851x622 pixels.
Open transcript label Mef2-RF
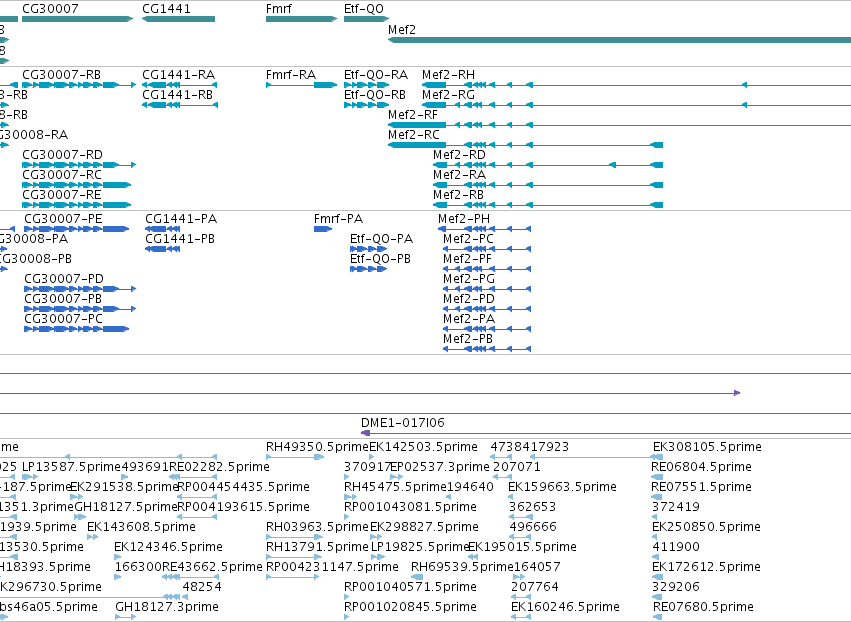pos(413,115)
